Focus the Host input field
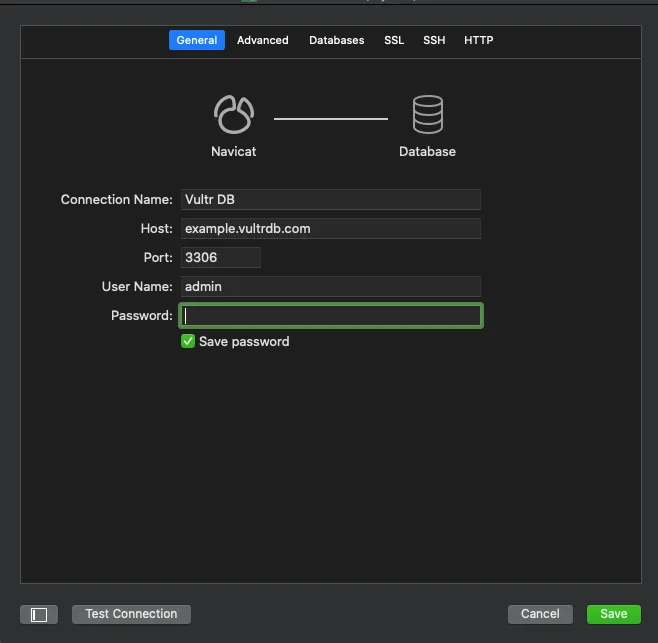Screen dimensions: 658x643 pyautogui.click(x=331, y=228)
